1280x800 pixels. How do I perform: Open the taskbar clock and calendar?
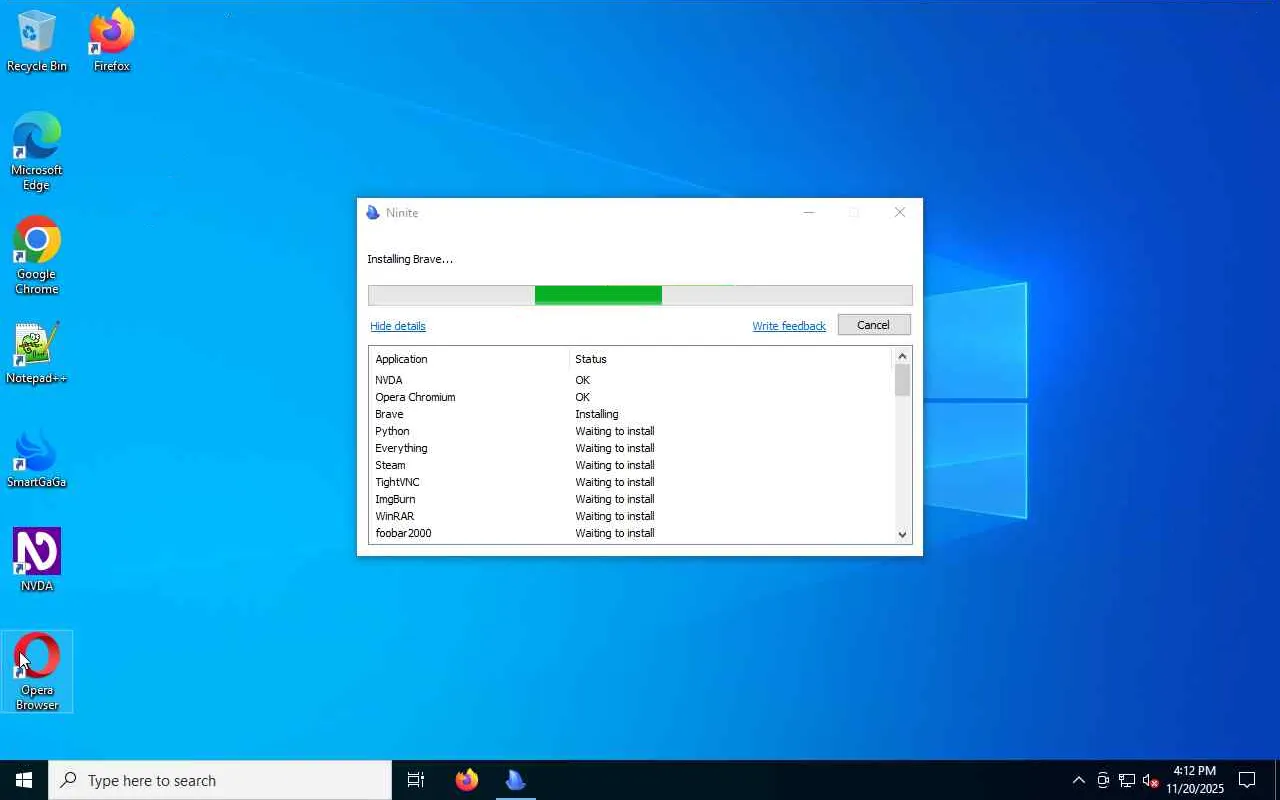point(1195,780)
